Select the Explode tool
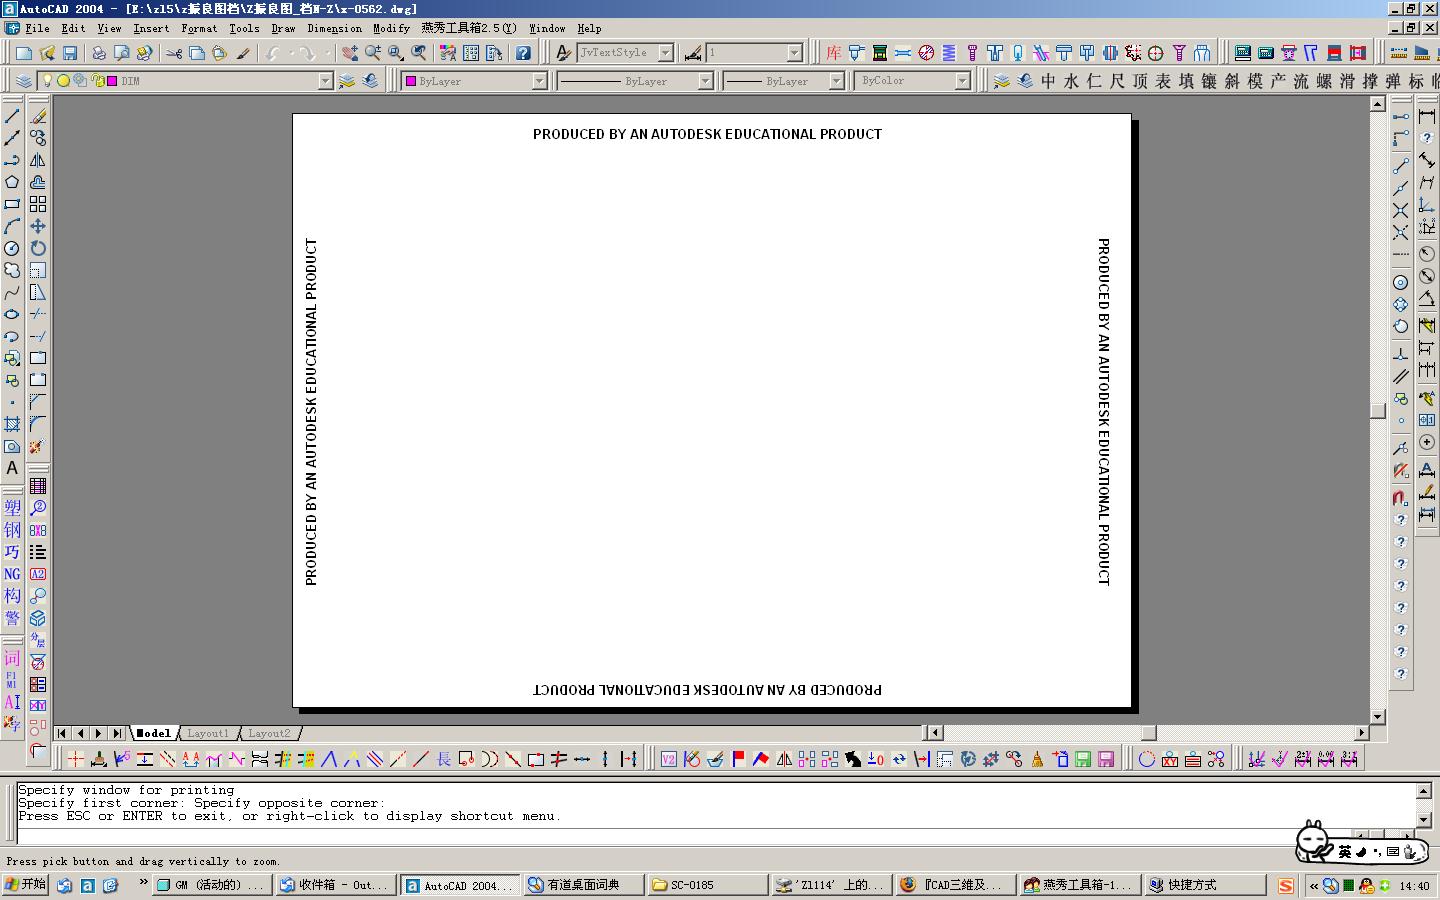This screenshot has height=900, width=1440. 38,446
